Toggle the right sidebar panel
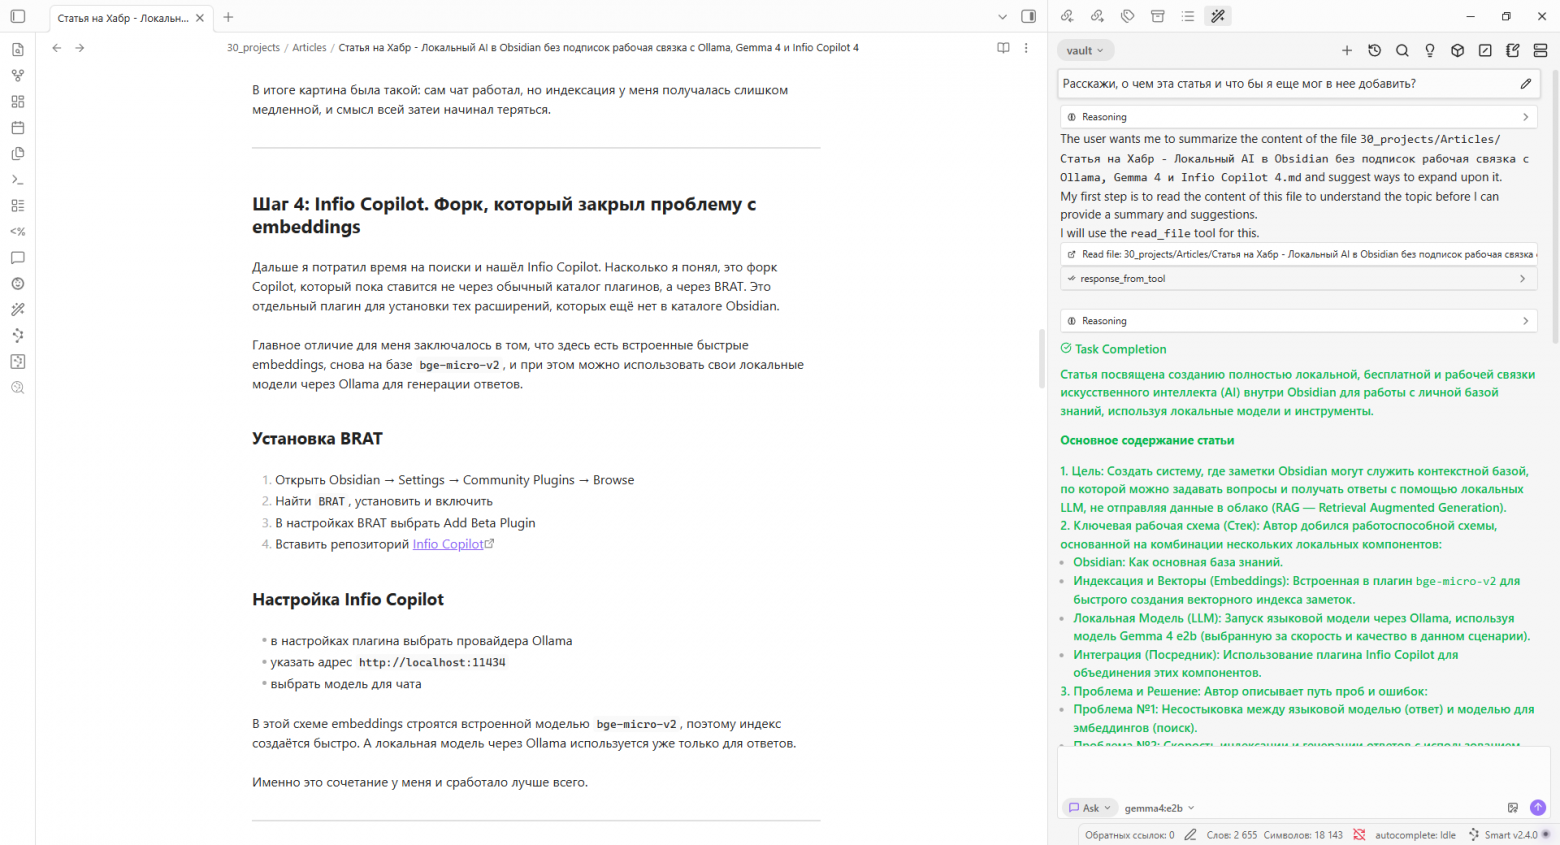Viewport: 1560px width, 845px height. tap(1028, 17)
